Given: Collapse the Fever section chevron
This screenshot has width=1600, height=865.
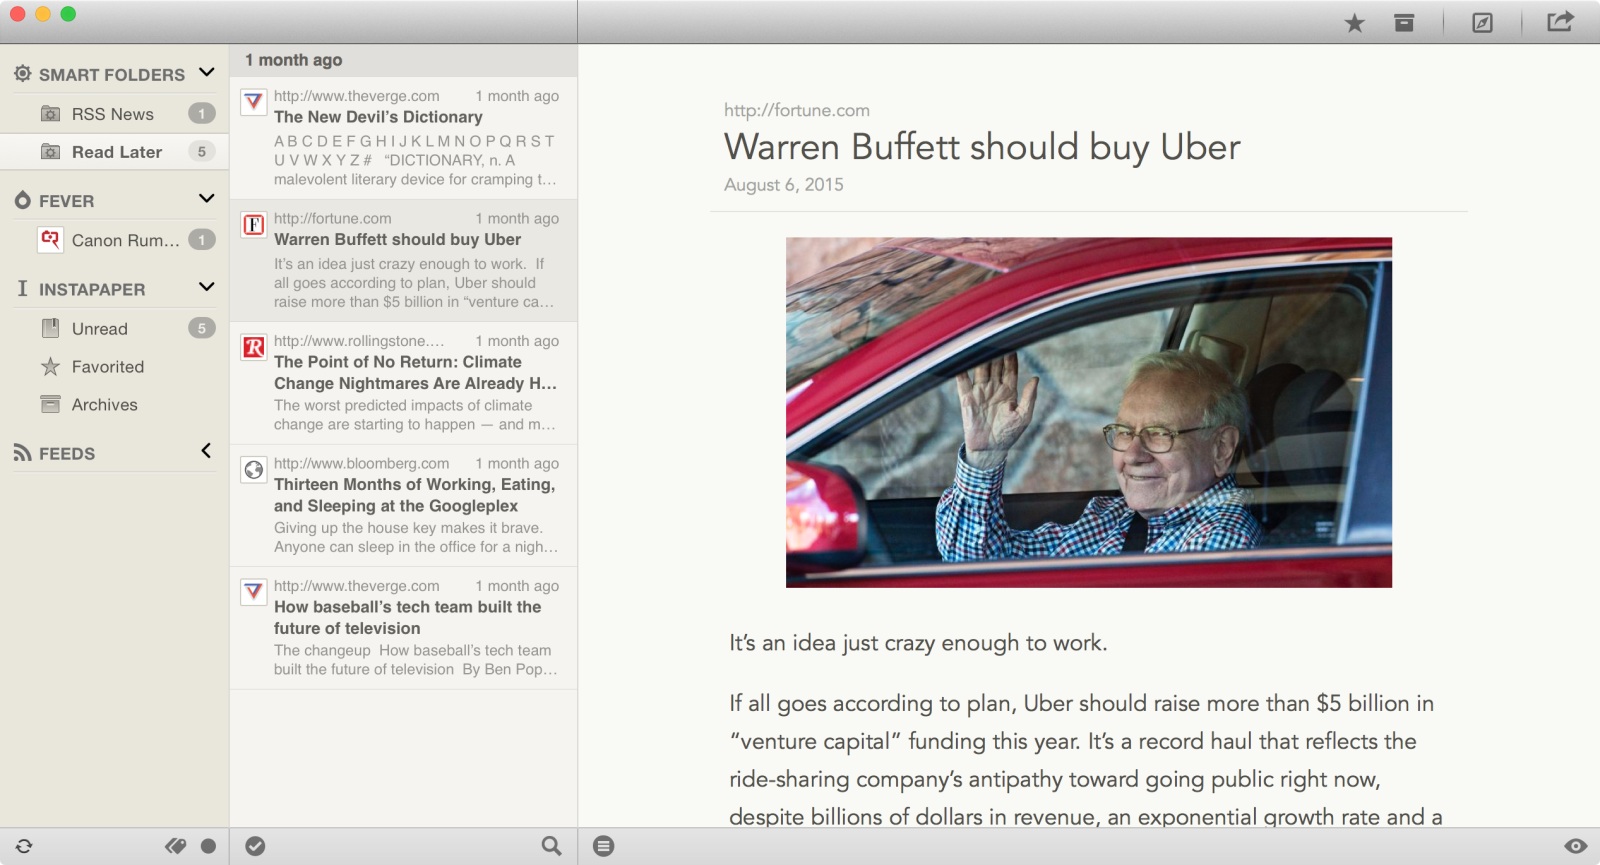Looking at the screenshot, I should coord(207,198).
